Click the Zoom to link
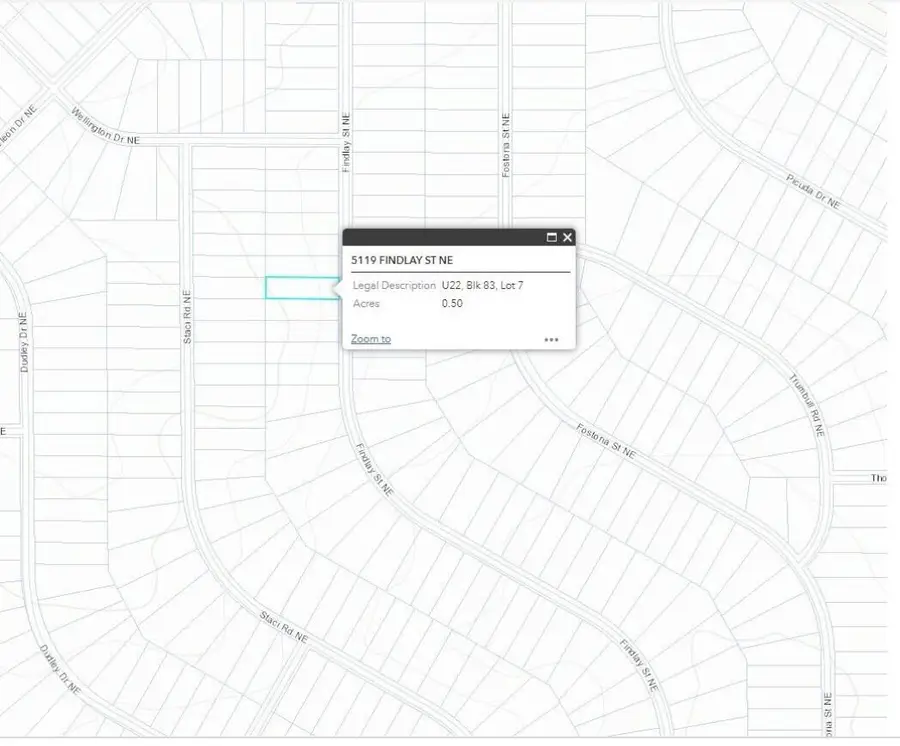Screen dimensions: 900x746 click(371, 339)
